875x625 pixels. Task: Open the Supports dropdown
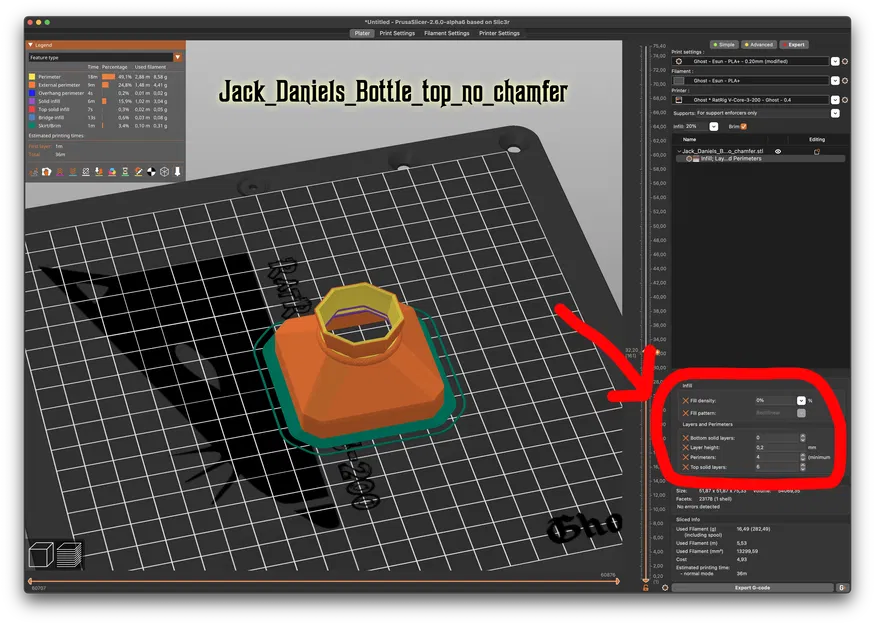click(x=835, y=113)
